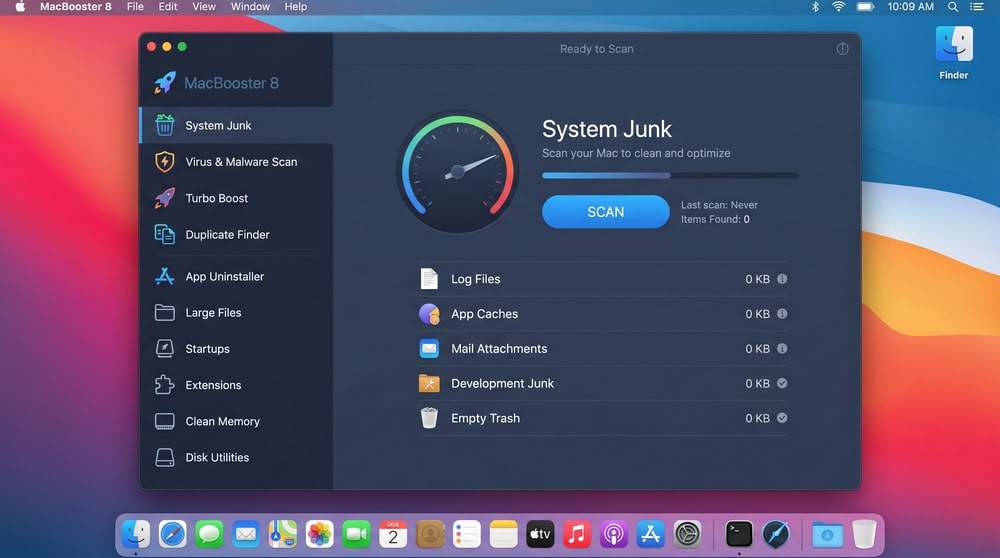Screen dimensions: 1000x558
Task: Click the 'Ready to Scan' window title
Action: (x=596, y=49)
